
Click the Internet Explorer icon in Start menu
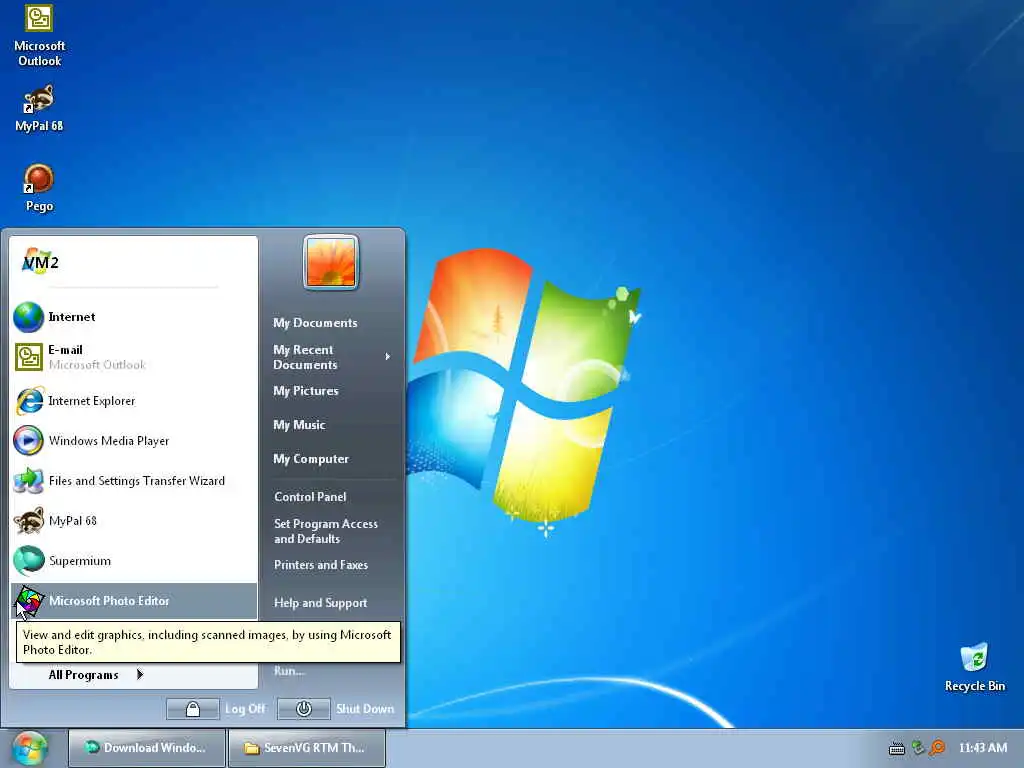coord(29,401)
